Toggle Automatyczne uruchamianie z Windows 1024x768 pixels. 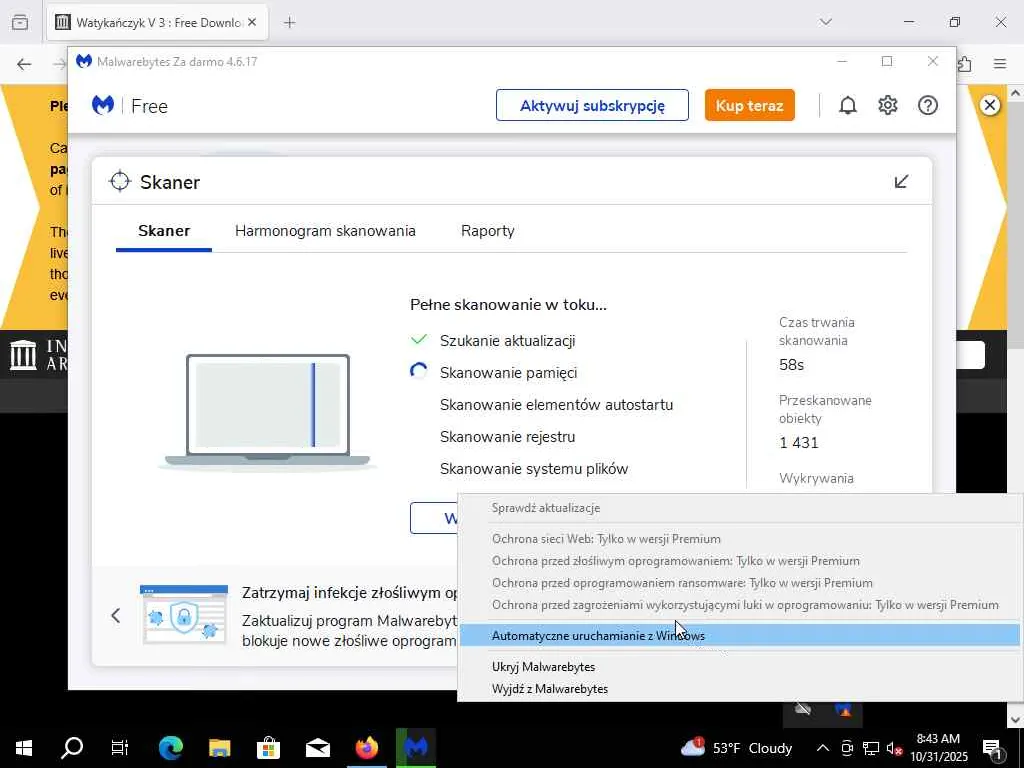coord(739,635)
